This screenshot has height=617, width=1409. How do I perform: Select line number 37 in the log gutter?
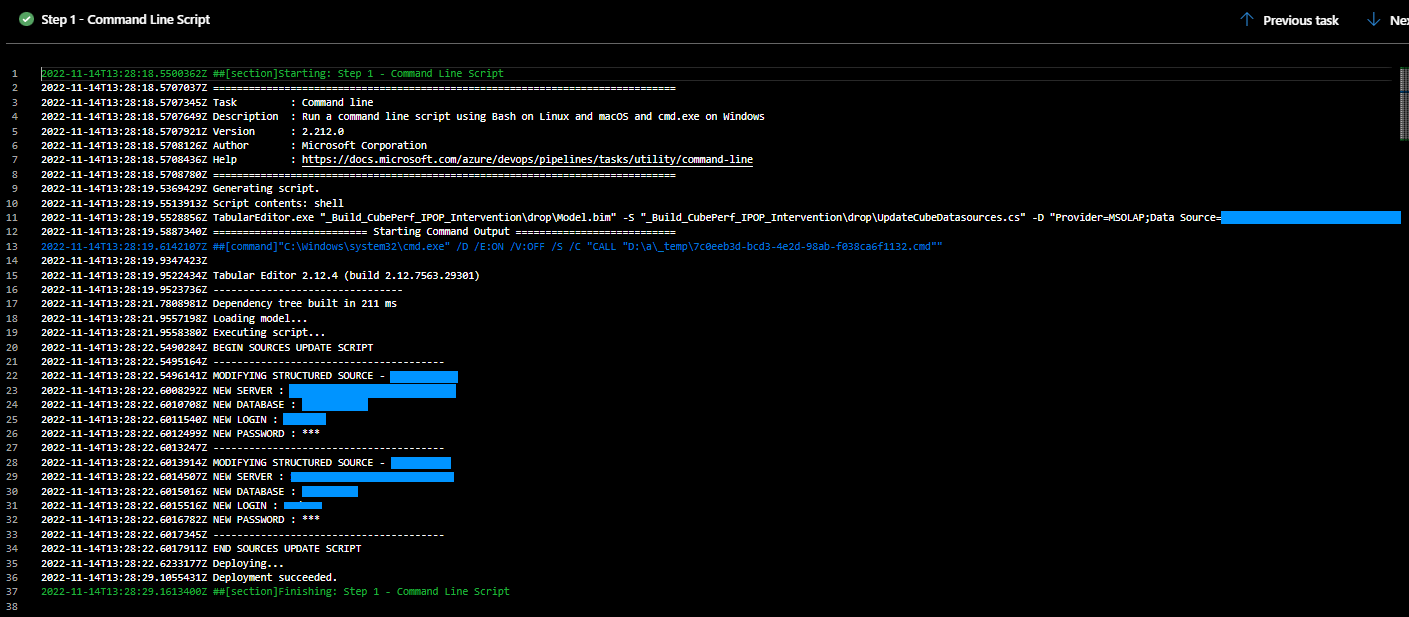[14, 591]
